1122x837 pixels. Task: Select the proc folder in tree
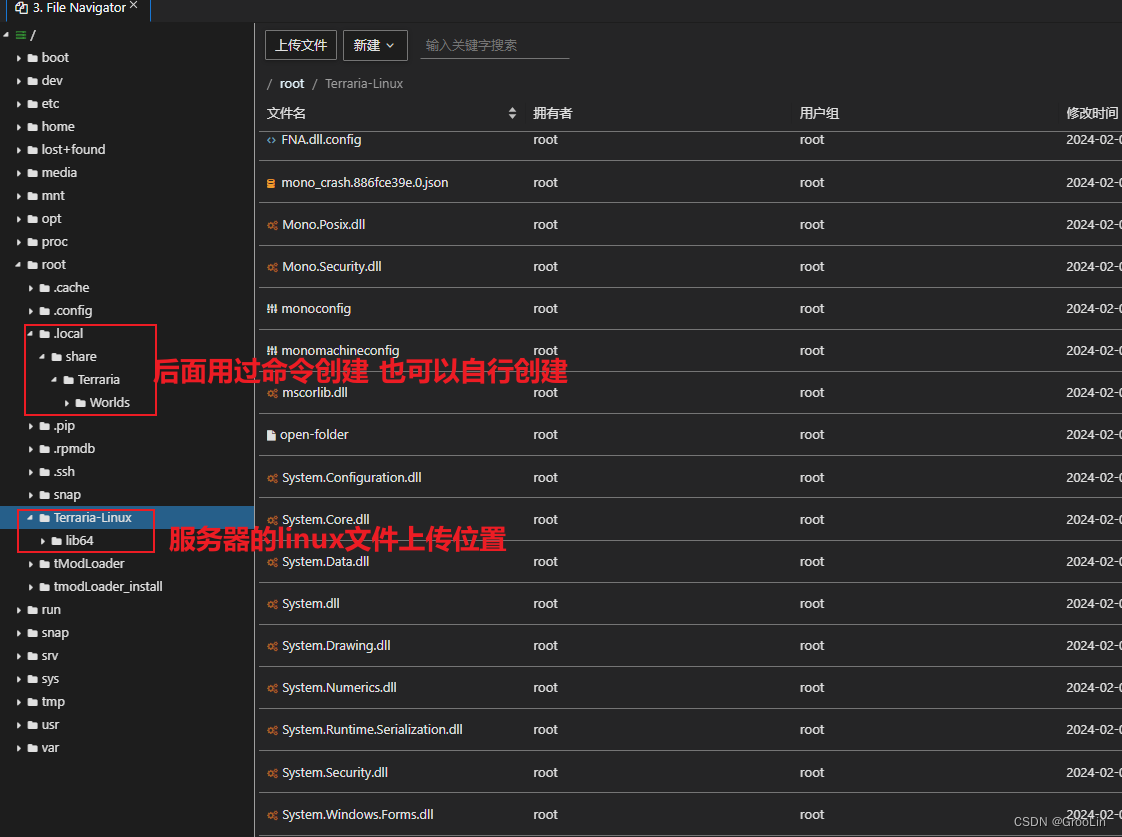[x=54, y=243]
